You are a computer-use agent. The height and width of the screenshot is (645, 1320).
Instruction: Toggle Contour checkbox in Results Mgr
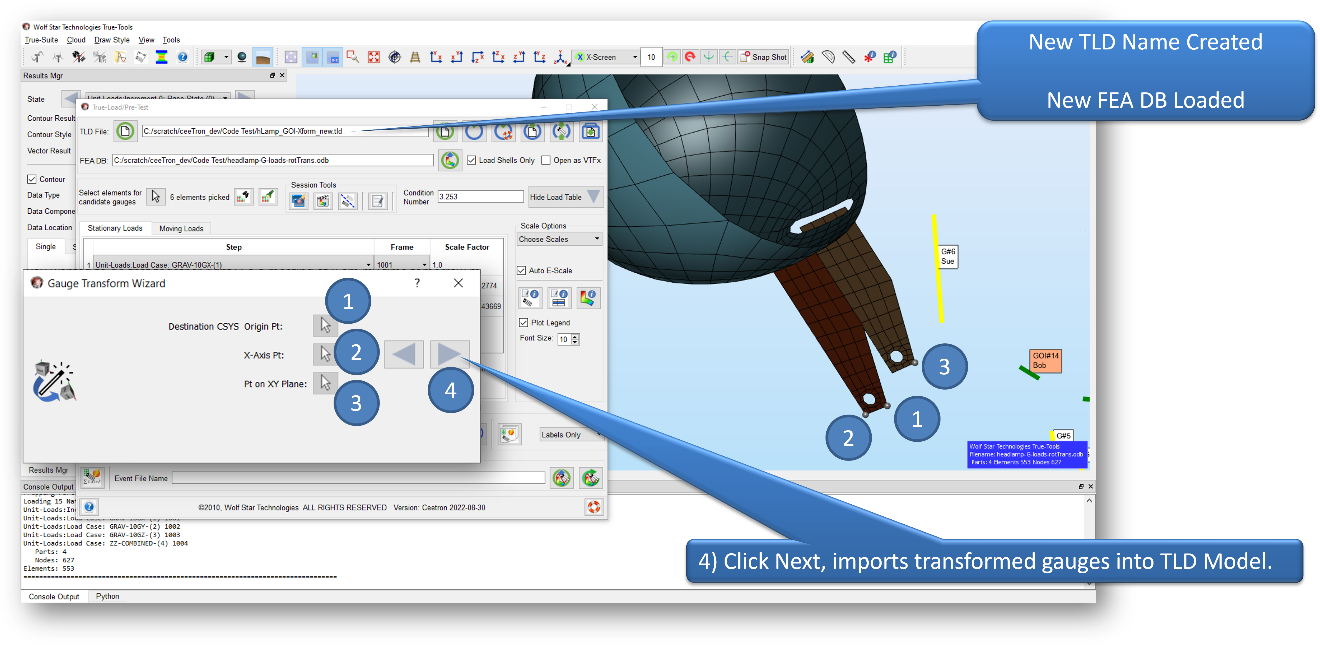point(32,179)
